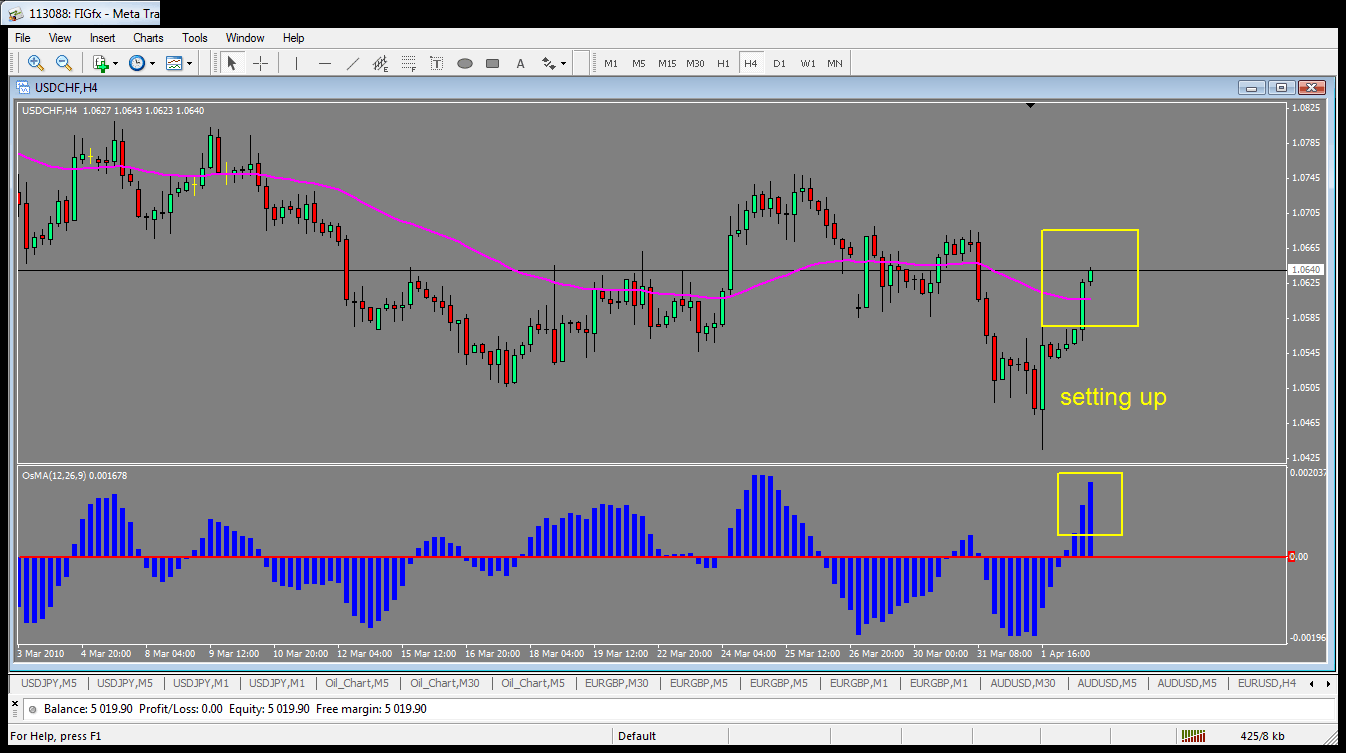Viewport: 1346px width, 753px height.
Task: Switch to the EURUSD,H4 chart tab
Action: 1266,683
